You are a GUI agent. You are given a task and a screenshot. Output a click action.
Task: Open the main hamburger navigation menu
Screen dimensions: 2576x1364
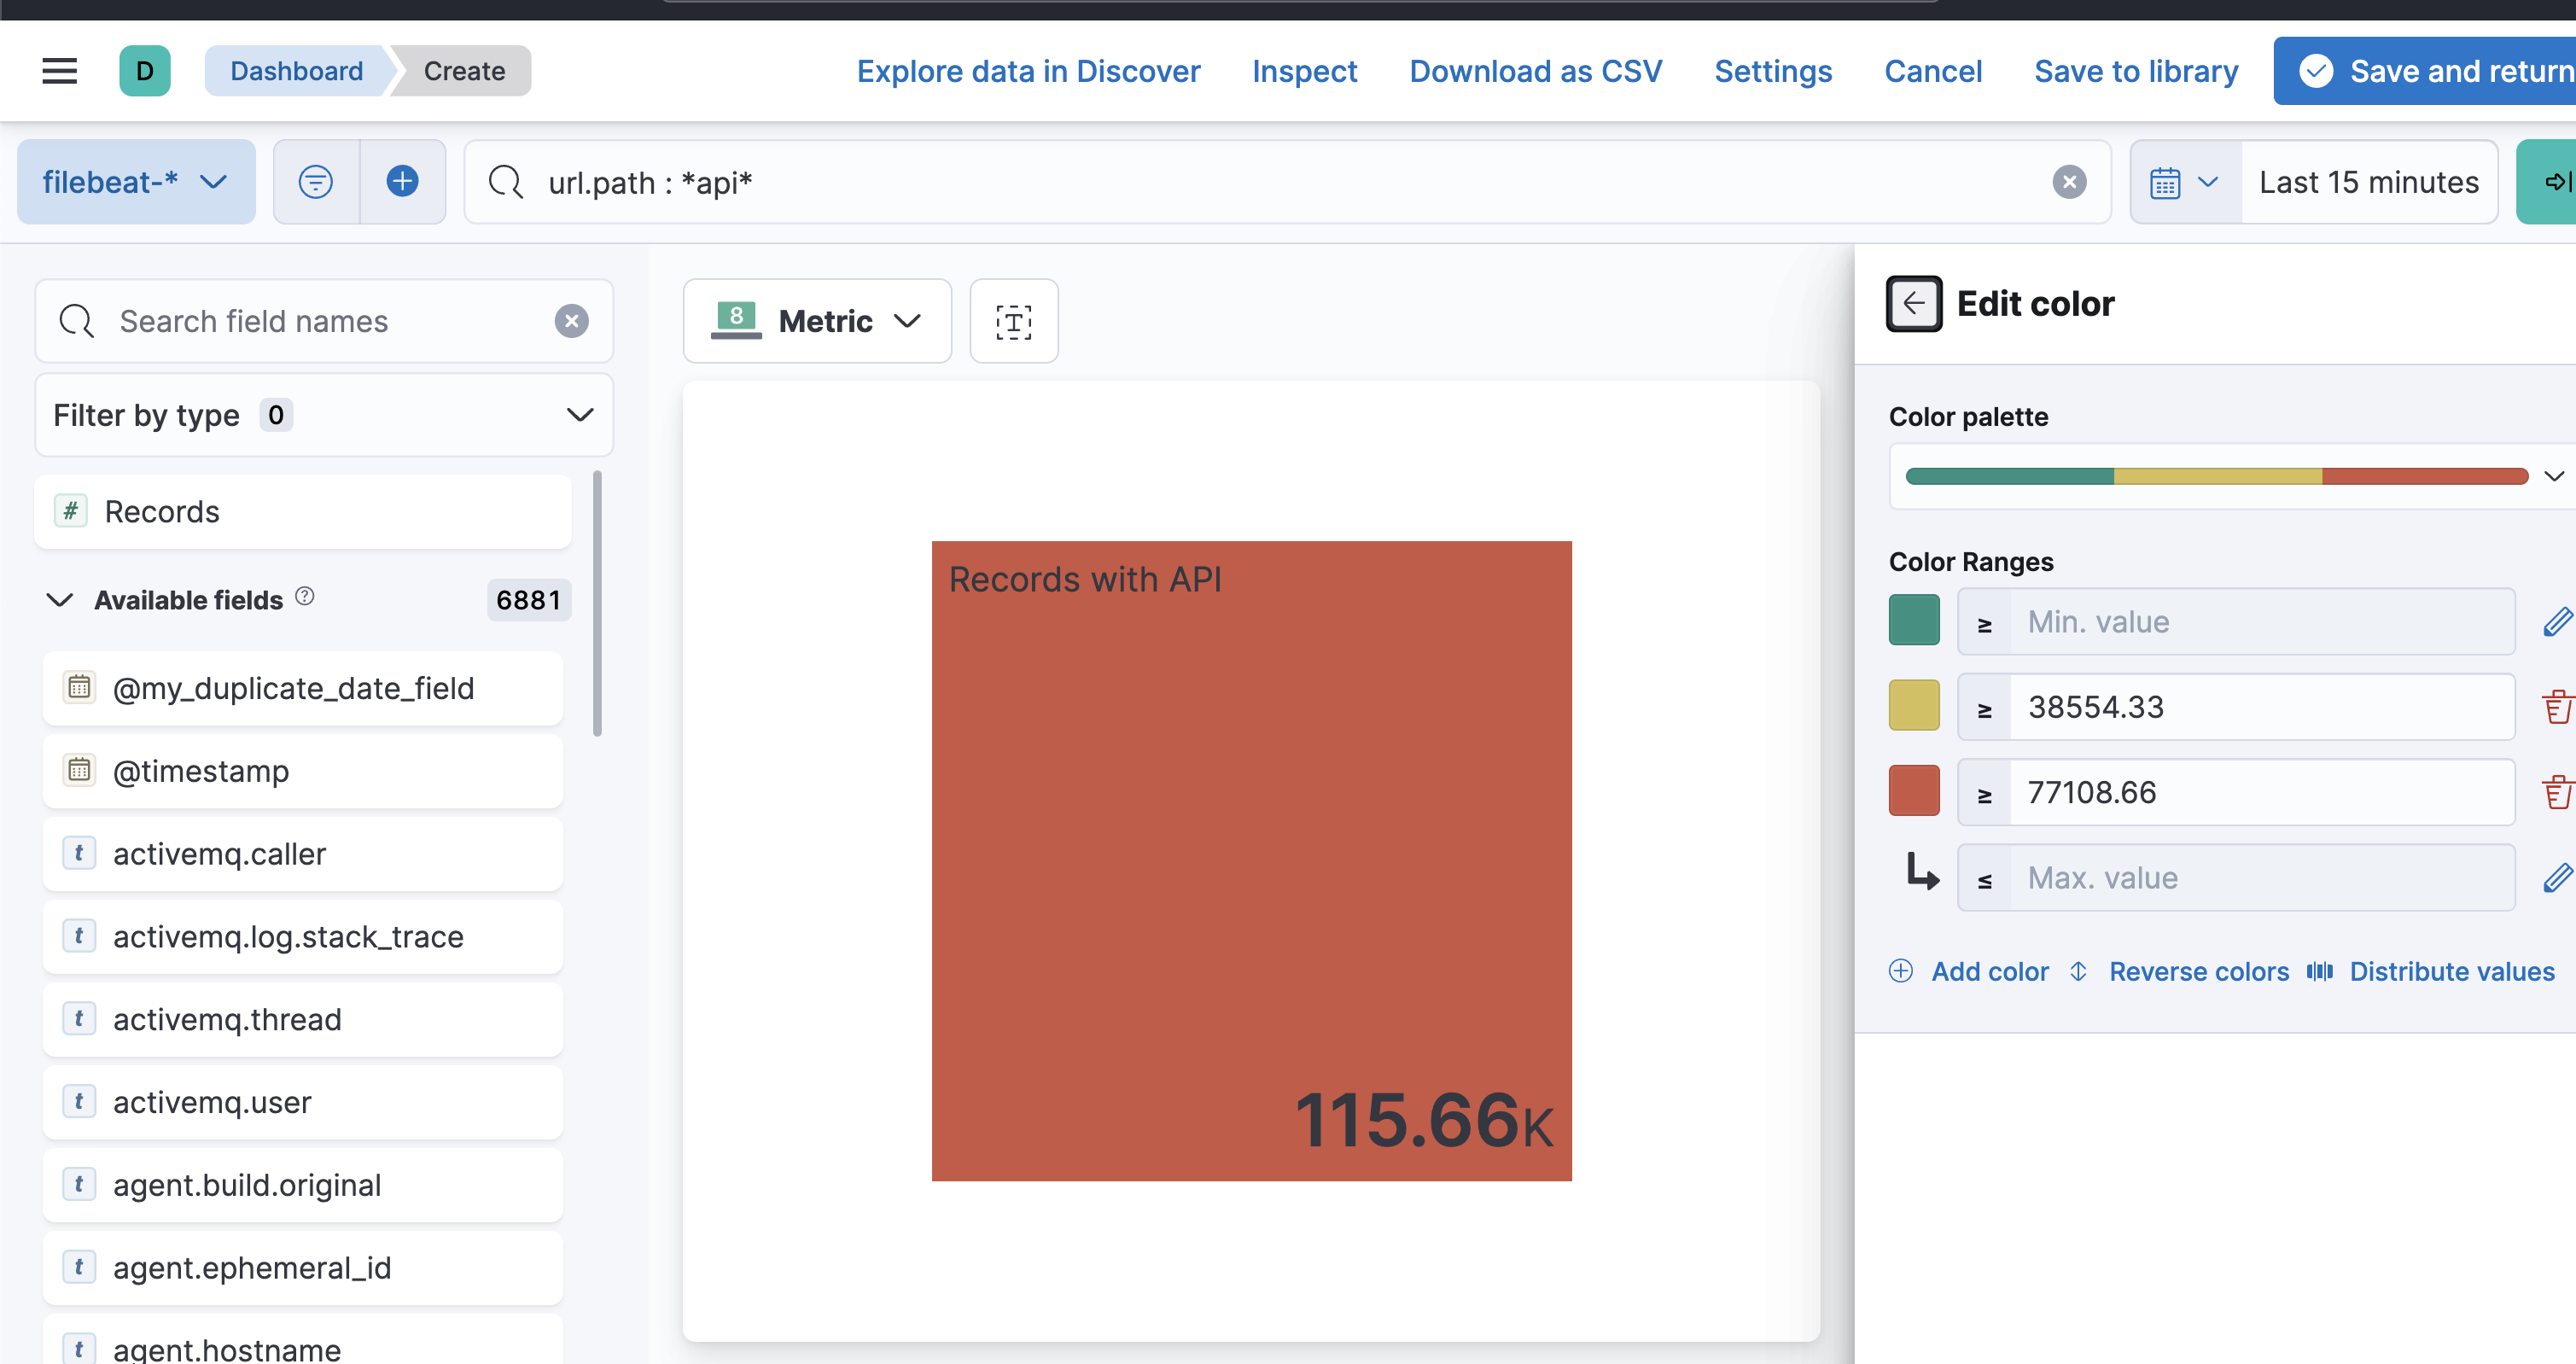(x=59, y=71)
